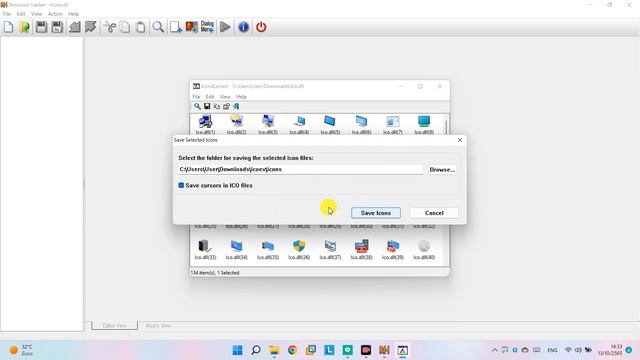Open Google Chrome from the taskbar

click(292, 350)
